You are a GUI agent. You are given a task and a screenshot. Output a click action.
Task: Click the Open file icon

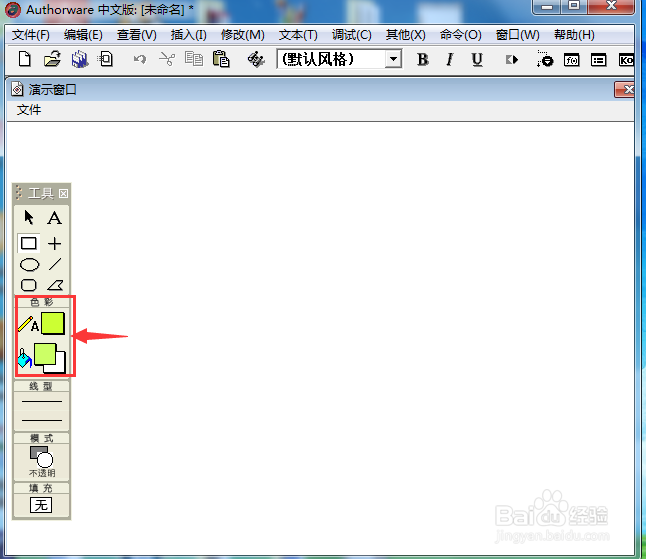point(52,59)
